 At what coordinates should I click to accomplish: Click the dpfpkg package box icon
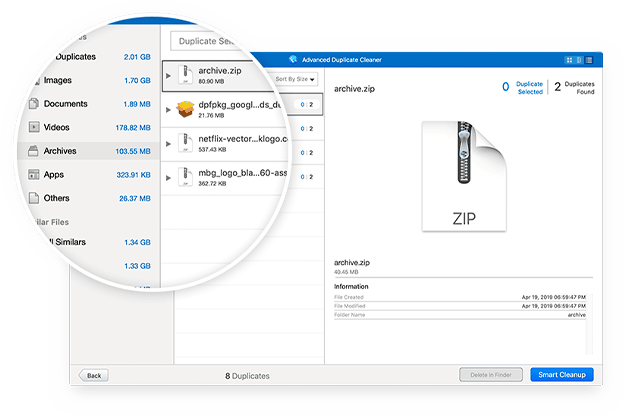pyautogui.click(x=185, y=109)
